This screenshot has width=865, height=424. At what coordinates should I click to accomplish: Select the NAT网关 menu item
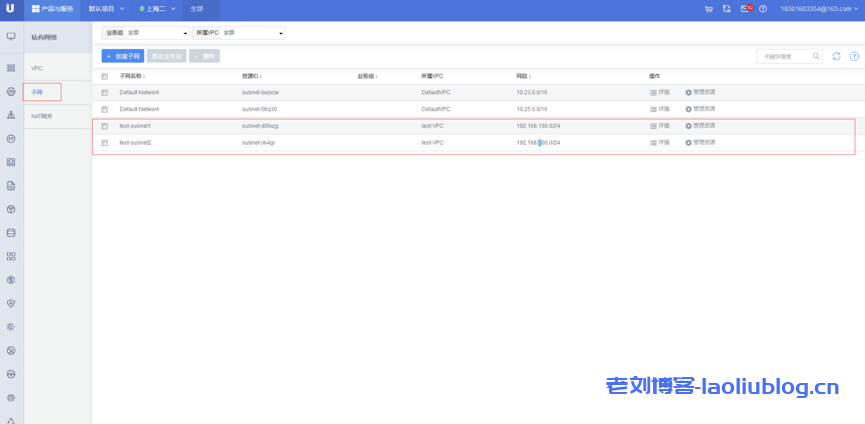pyautogui.click(x=42, y=116)
